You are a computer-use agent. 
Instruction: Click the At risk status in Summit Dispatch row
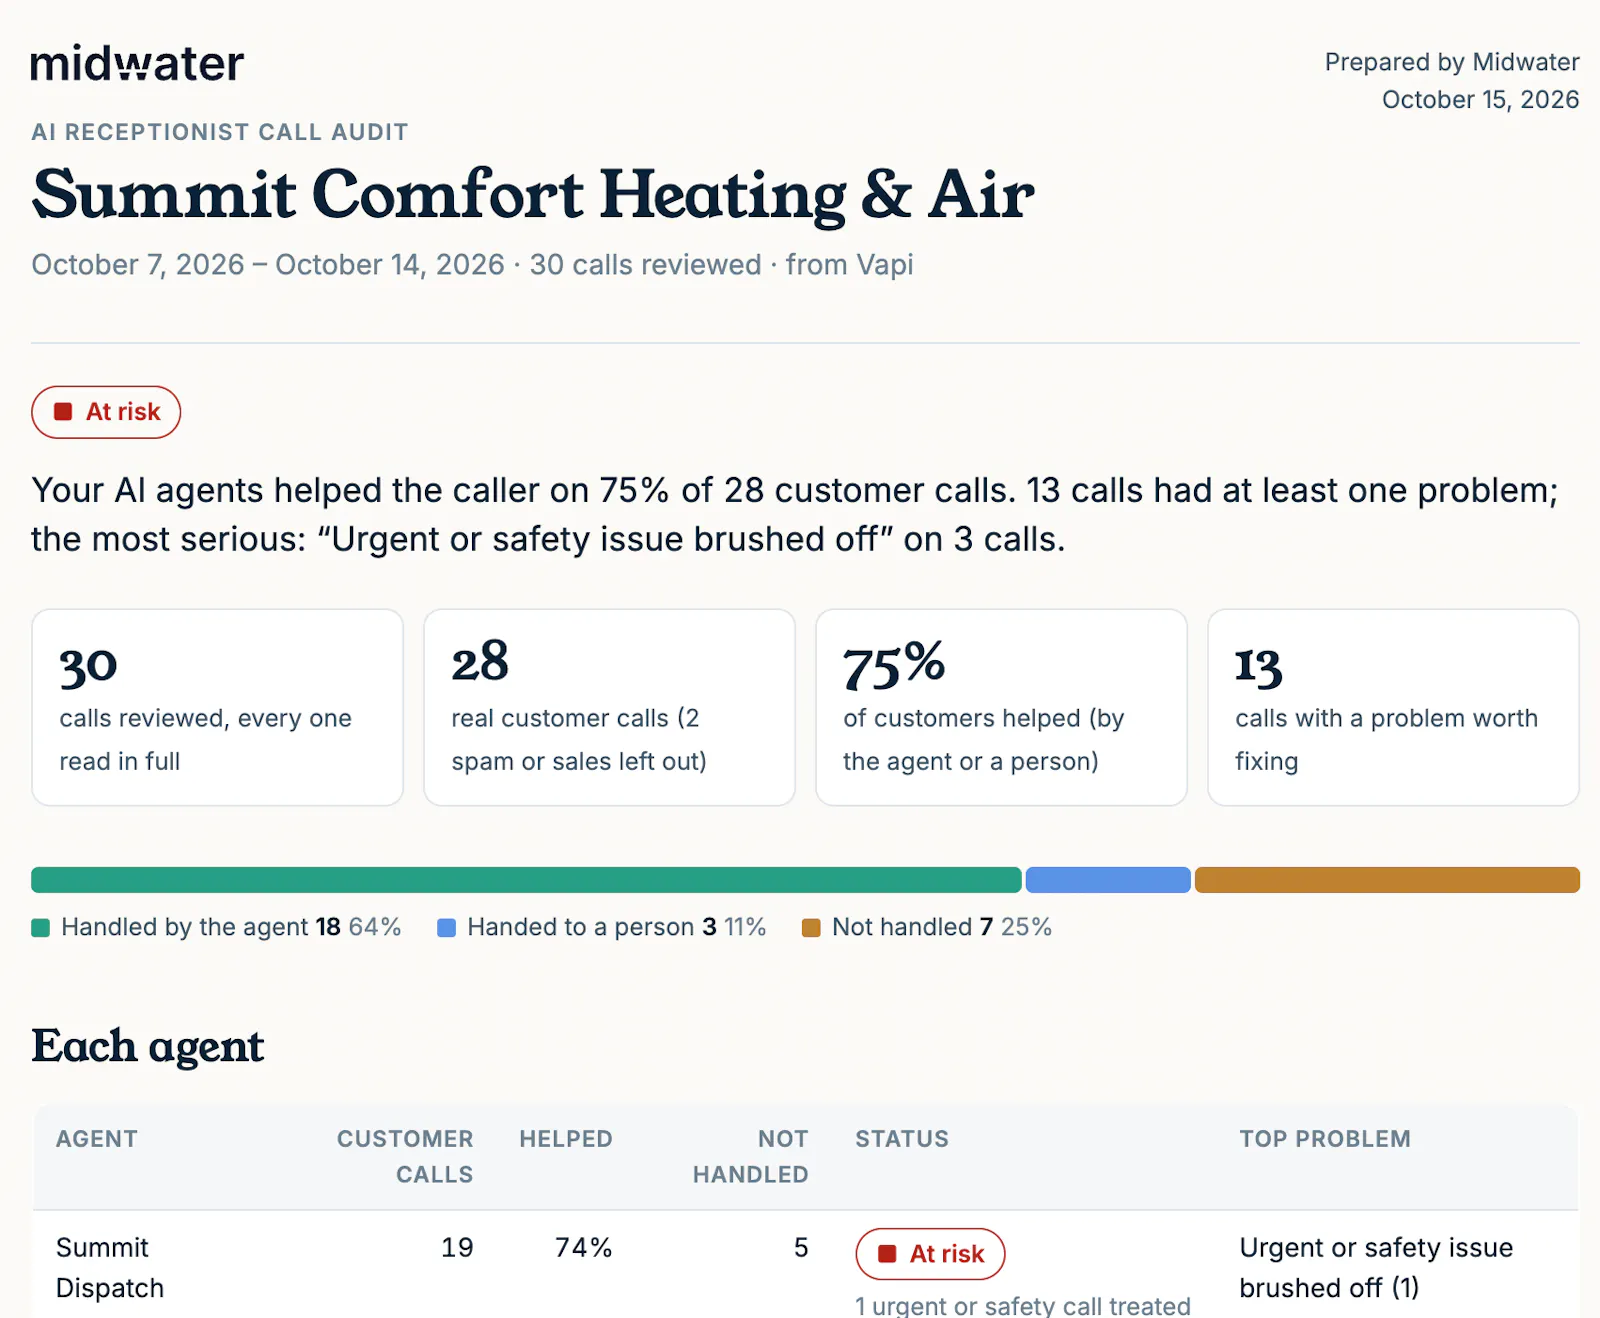(930, 1254)
